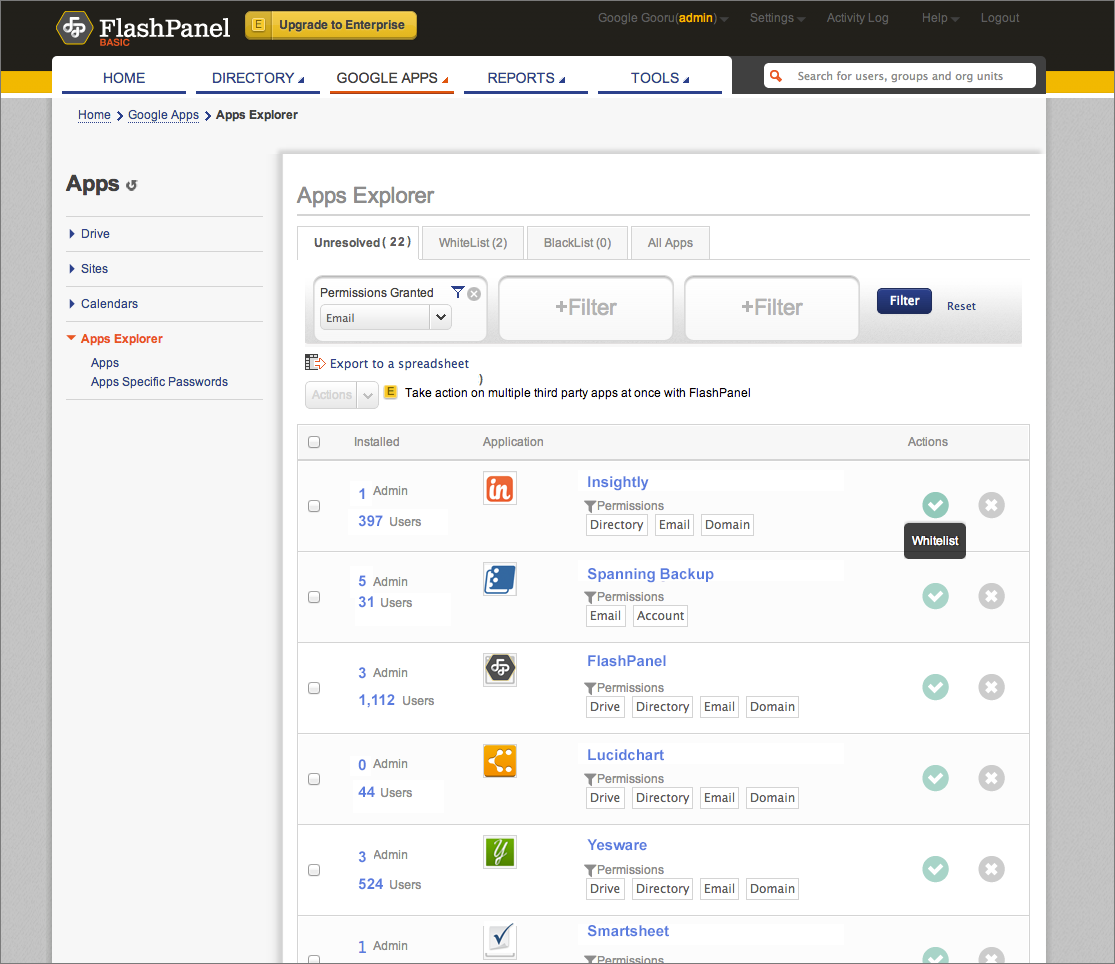Viewport: 1115px width, 964px height.
Task: Click the Export to spreadsheet icon
Action: pos(315,363)
